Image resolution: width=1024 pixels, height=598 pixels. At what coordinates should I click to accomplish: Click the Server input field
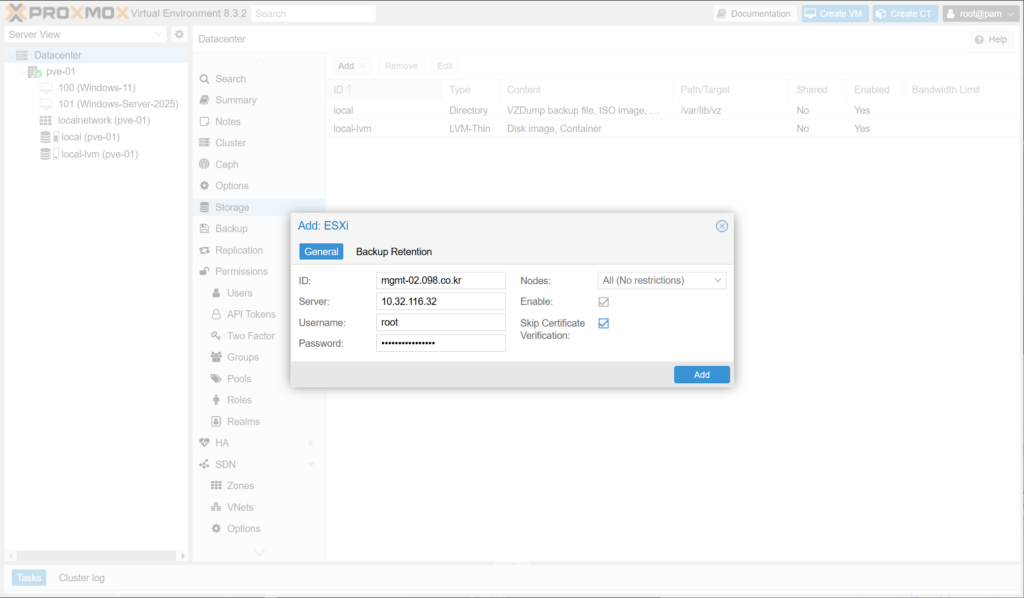tap(440, 302)
